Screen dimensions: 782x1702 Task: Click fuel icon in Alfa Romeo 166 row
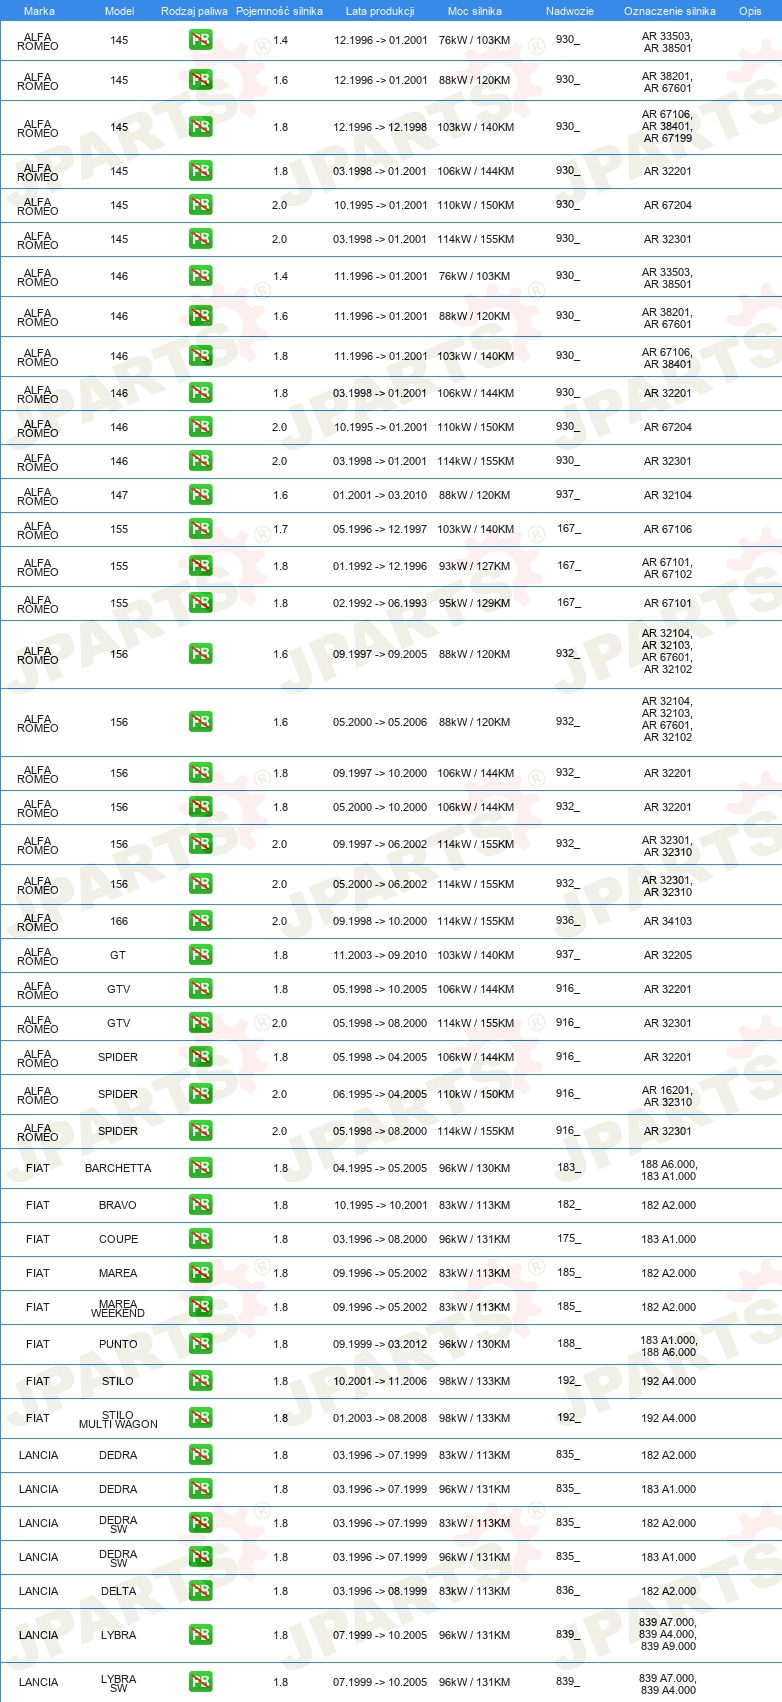tap(201, 922)
